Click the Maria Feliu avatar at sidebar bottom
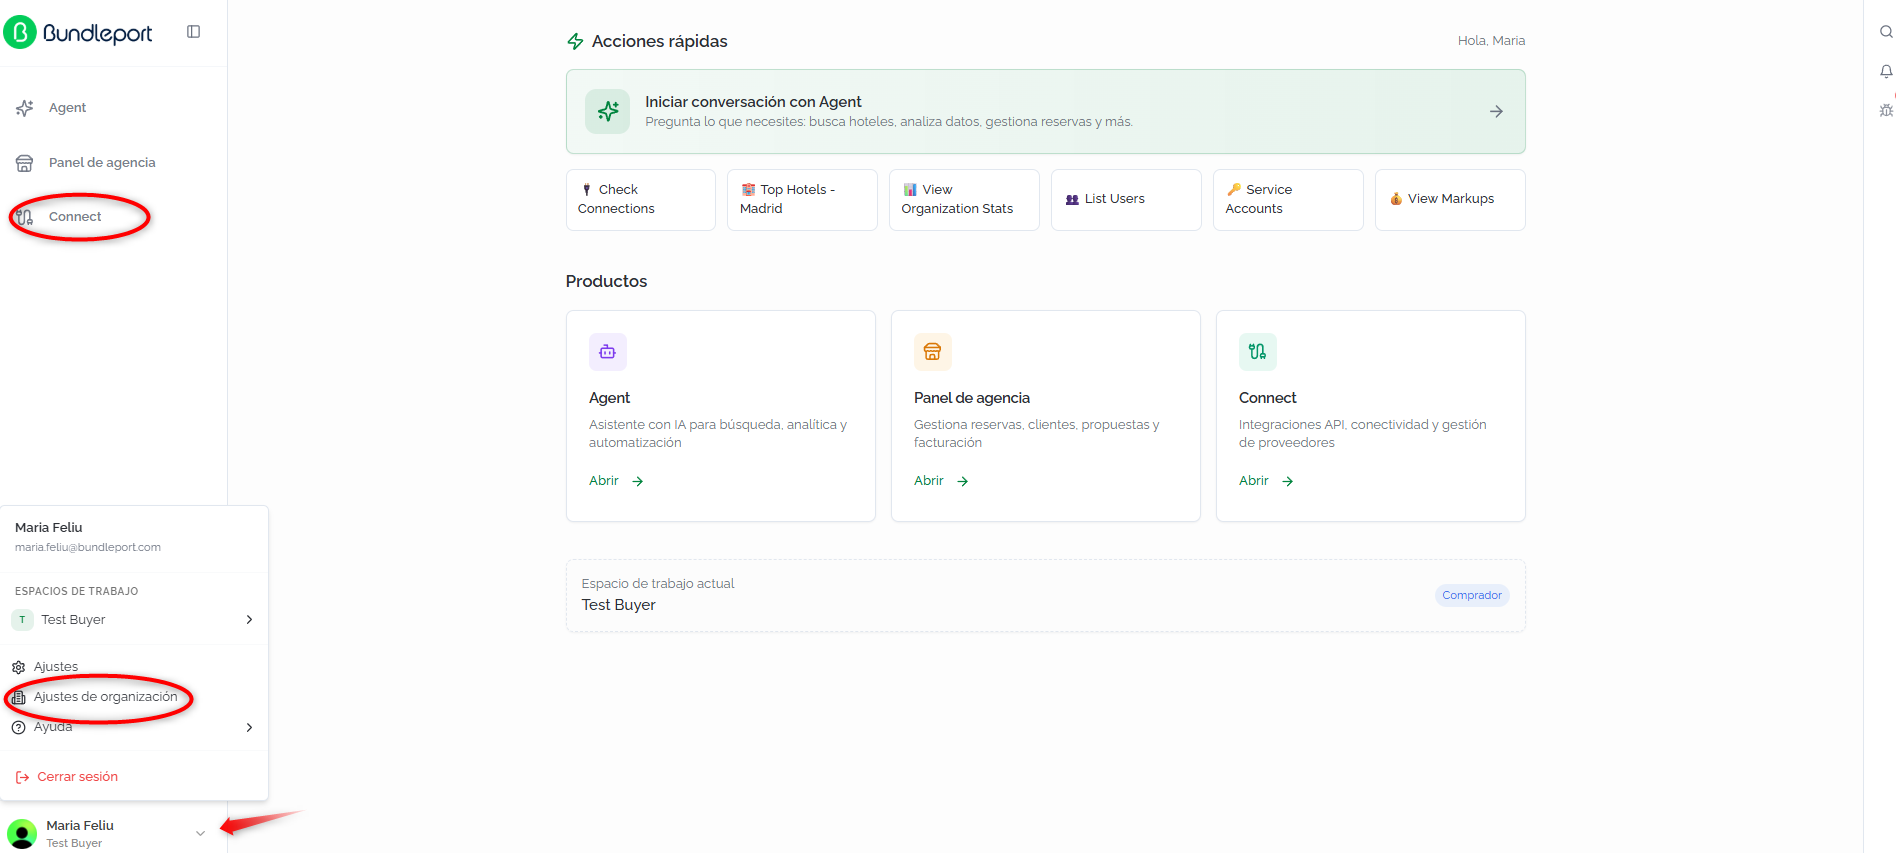 (22, 834)
